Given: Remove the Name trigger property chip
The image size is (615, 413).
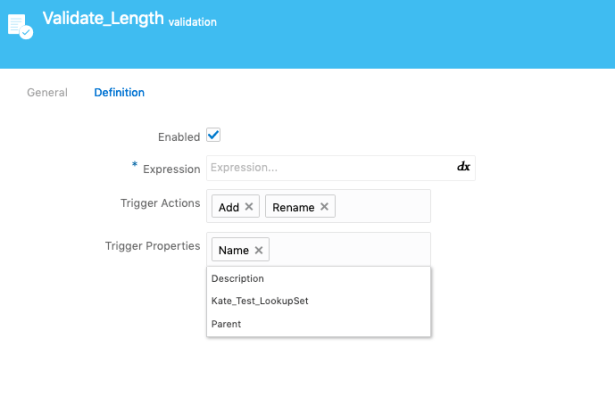Looking at the screenshot, I should [x=259, y=250].
